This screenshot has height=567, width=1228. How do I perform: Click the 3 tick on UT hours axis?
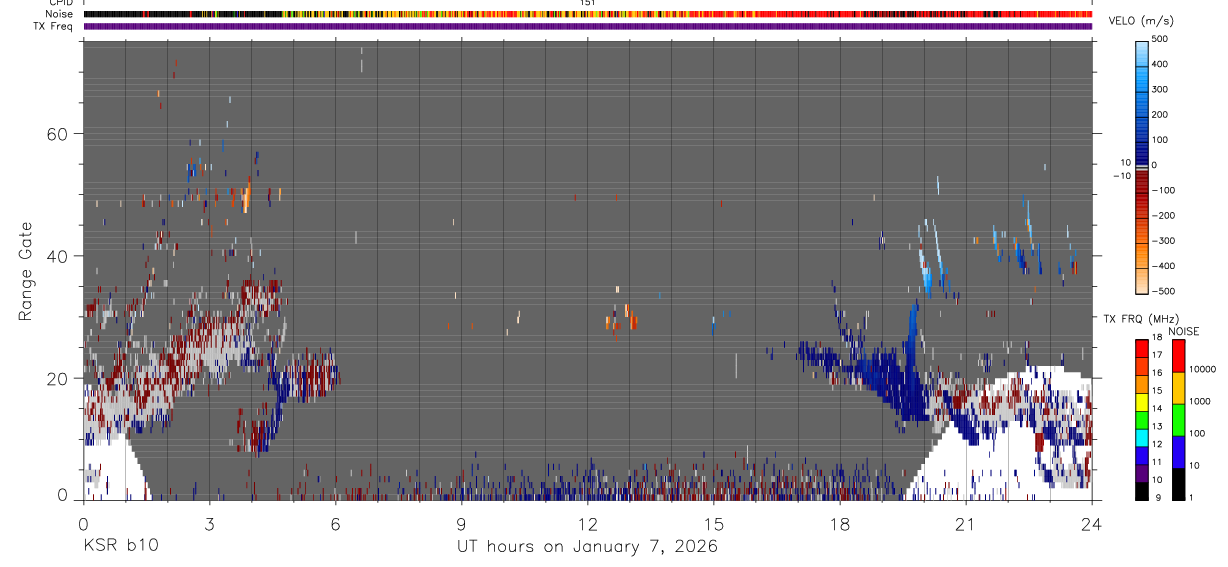tap(209, 523)
